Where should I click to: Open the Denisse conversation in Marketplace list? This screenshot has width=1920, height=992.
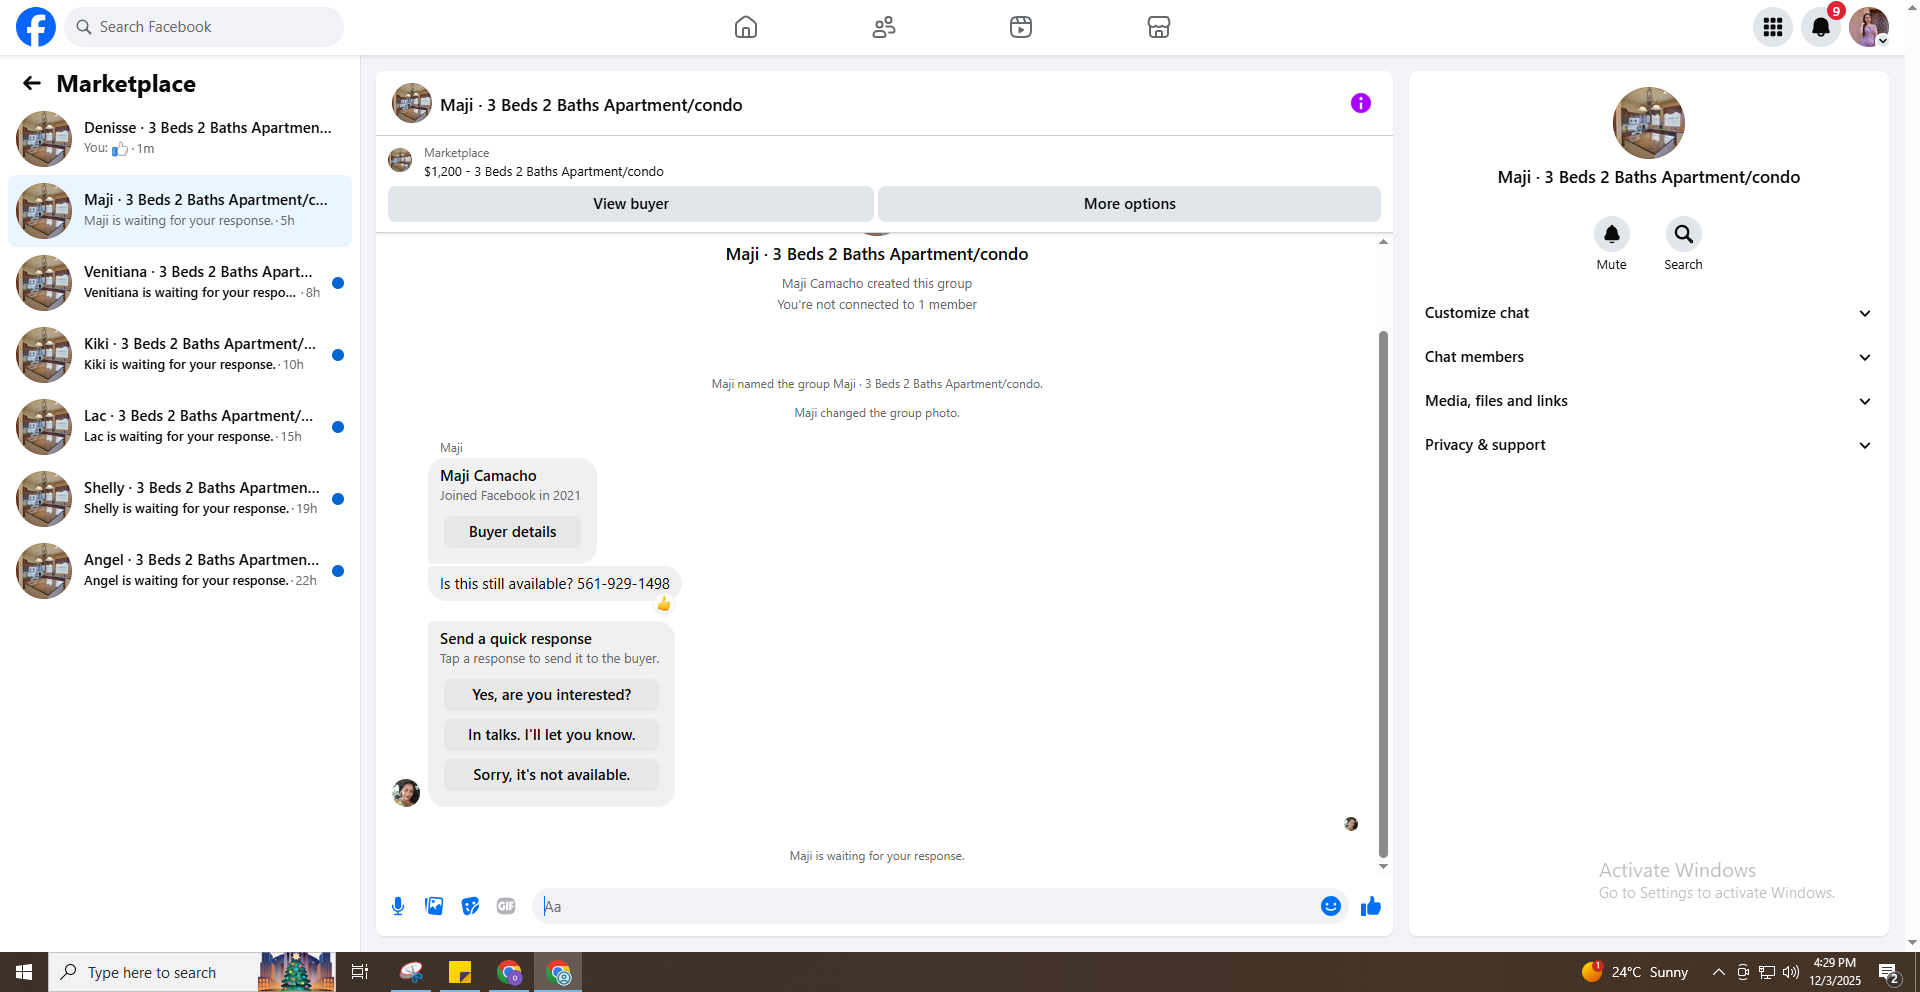[x=180, y=139]
